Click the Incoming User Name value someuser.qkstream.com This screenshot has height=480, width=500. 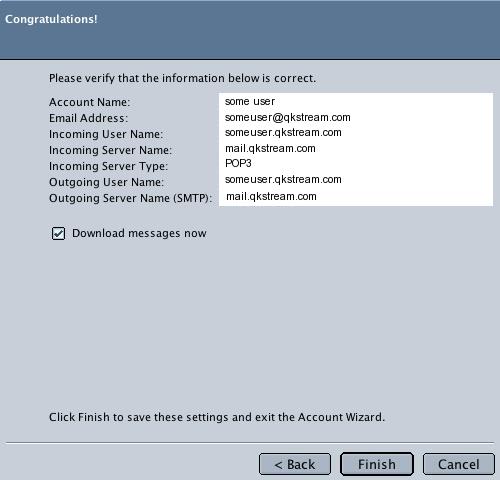[x=283, y=133]
